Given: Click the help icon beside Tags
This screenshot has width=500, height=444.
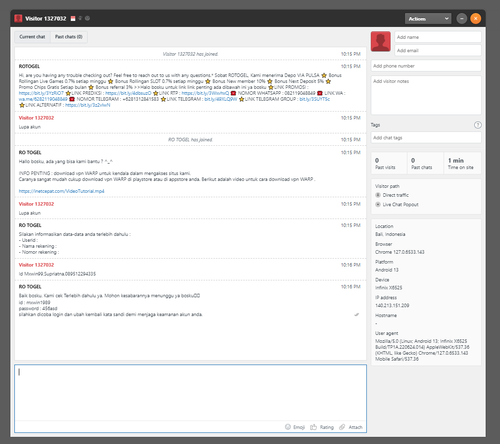Looking at the screenshot, I should coord(478,125).
